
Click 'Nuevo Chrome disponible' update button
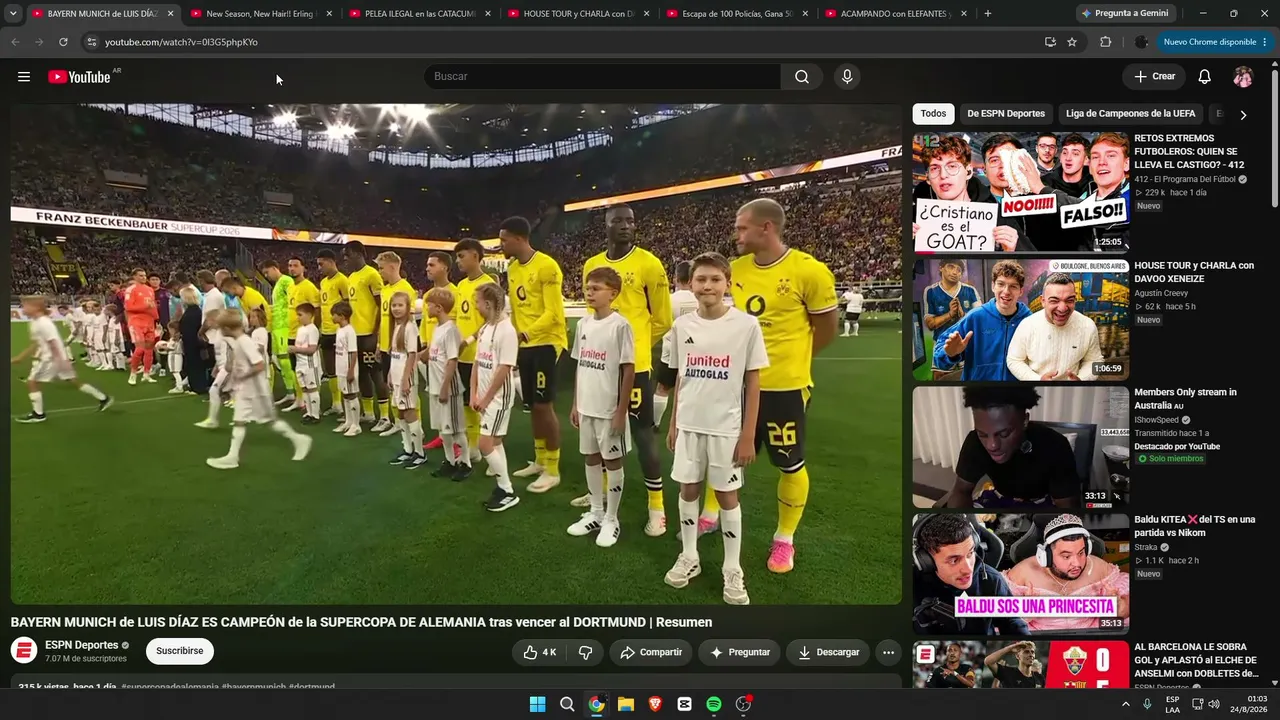point(1215,42)
